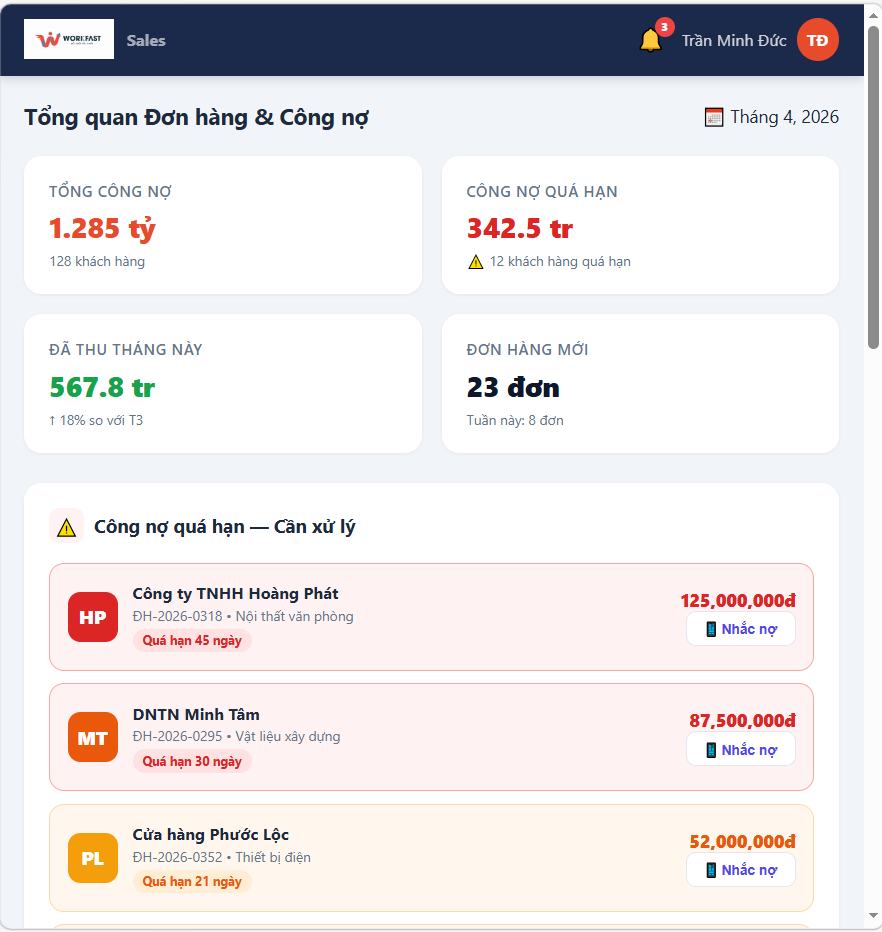Open the Tổng công nợ summary card
Screen dimensions: 882x932
pyautogui.click(x=223, y=225)
